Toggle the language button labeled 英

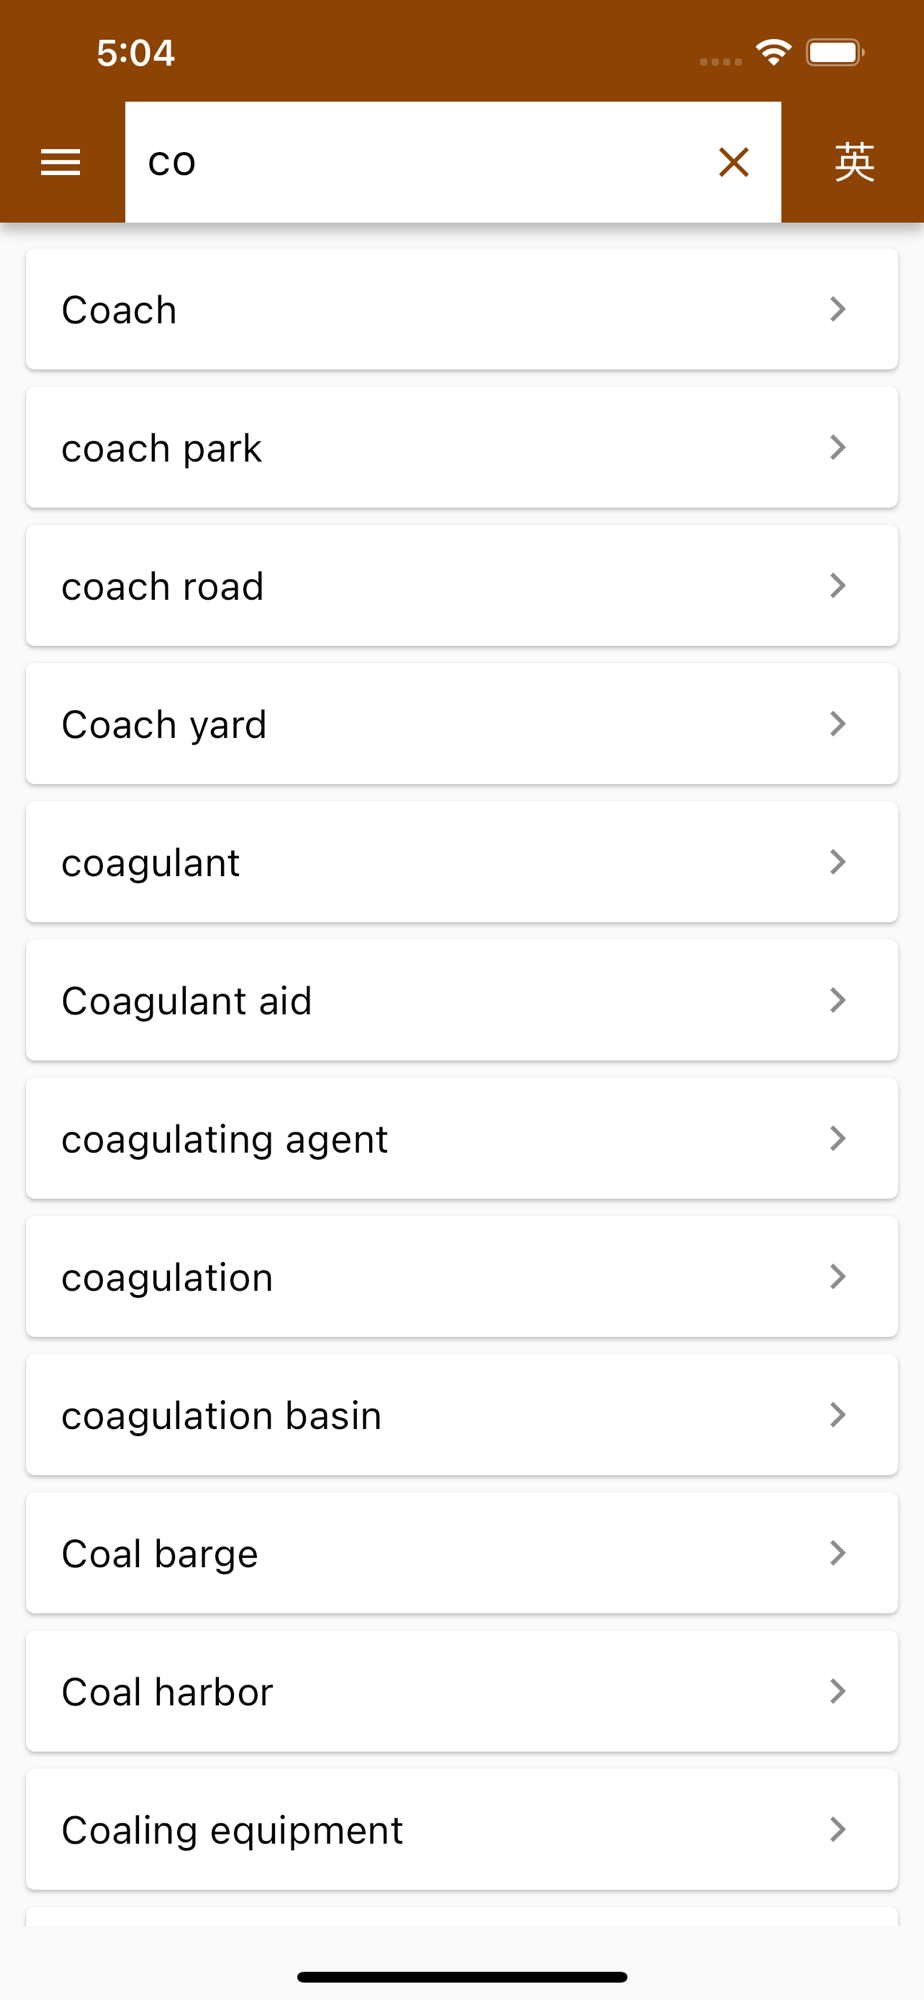click(x=854, y=162)
